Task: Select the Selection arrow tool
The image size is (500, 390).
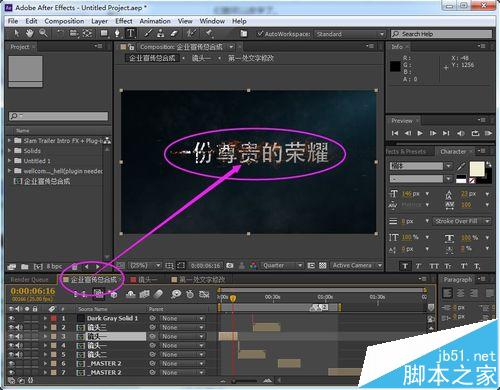Action: tap(16, 33)
